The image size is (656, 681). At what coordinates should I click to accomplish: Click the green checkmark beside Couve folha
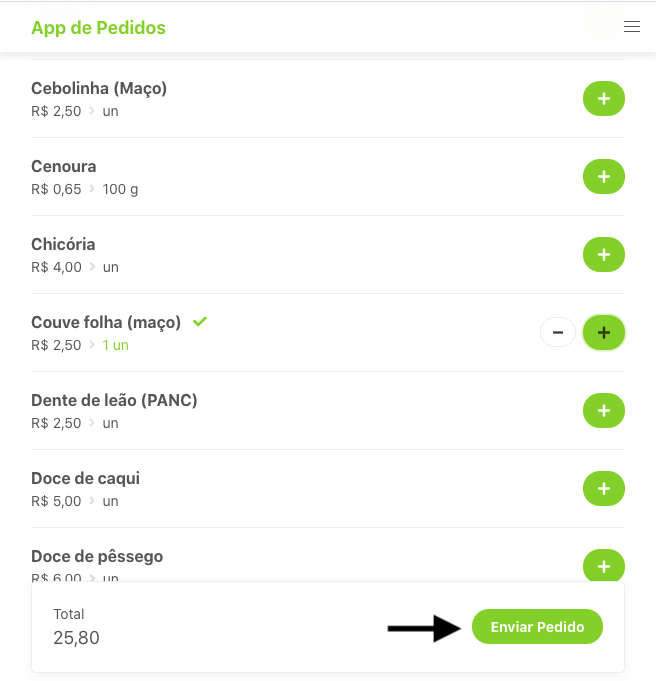tap(200, 321)
